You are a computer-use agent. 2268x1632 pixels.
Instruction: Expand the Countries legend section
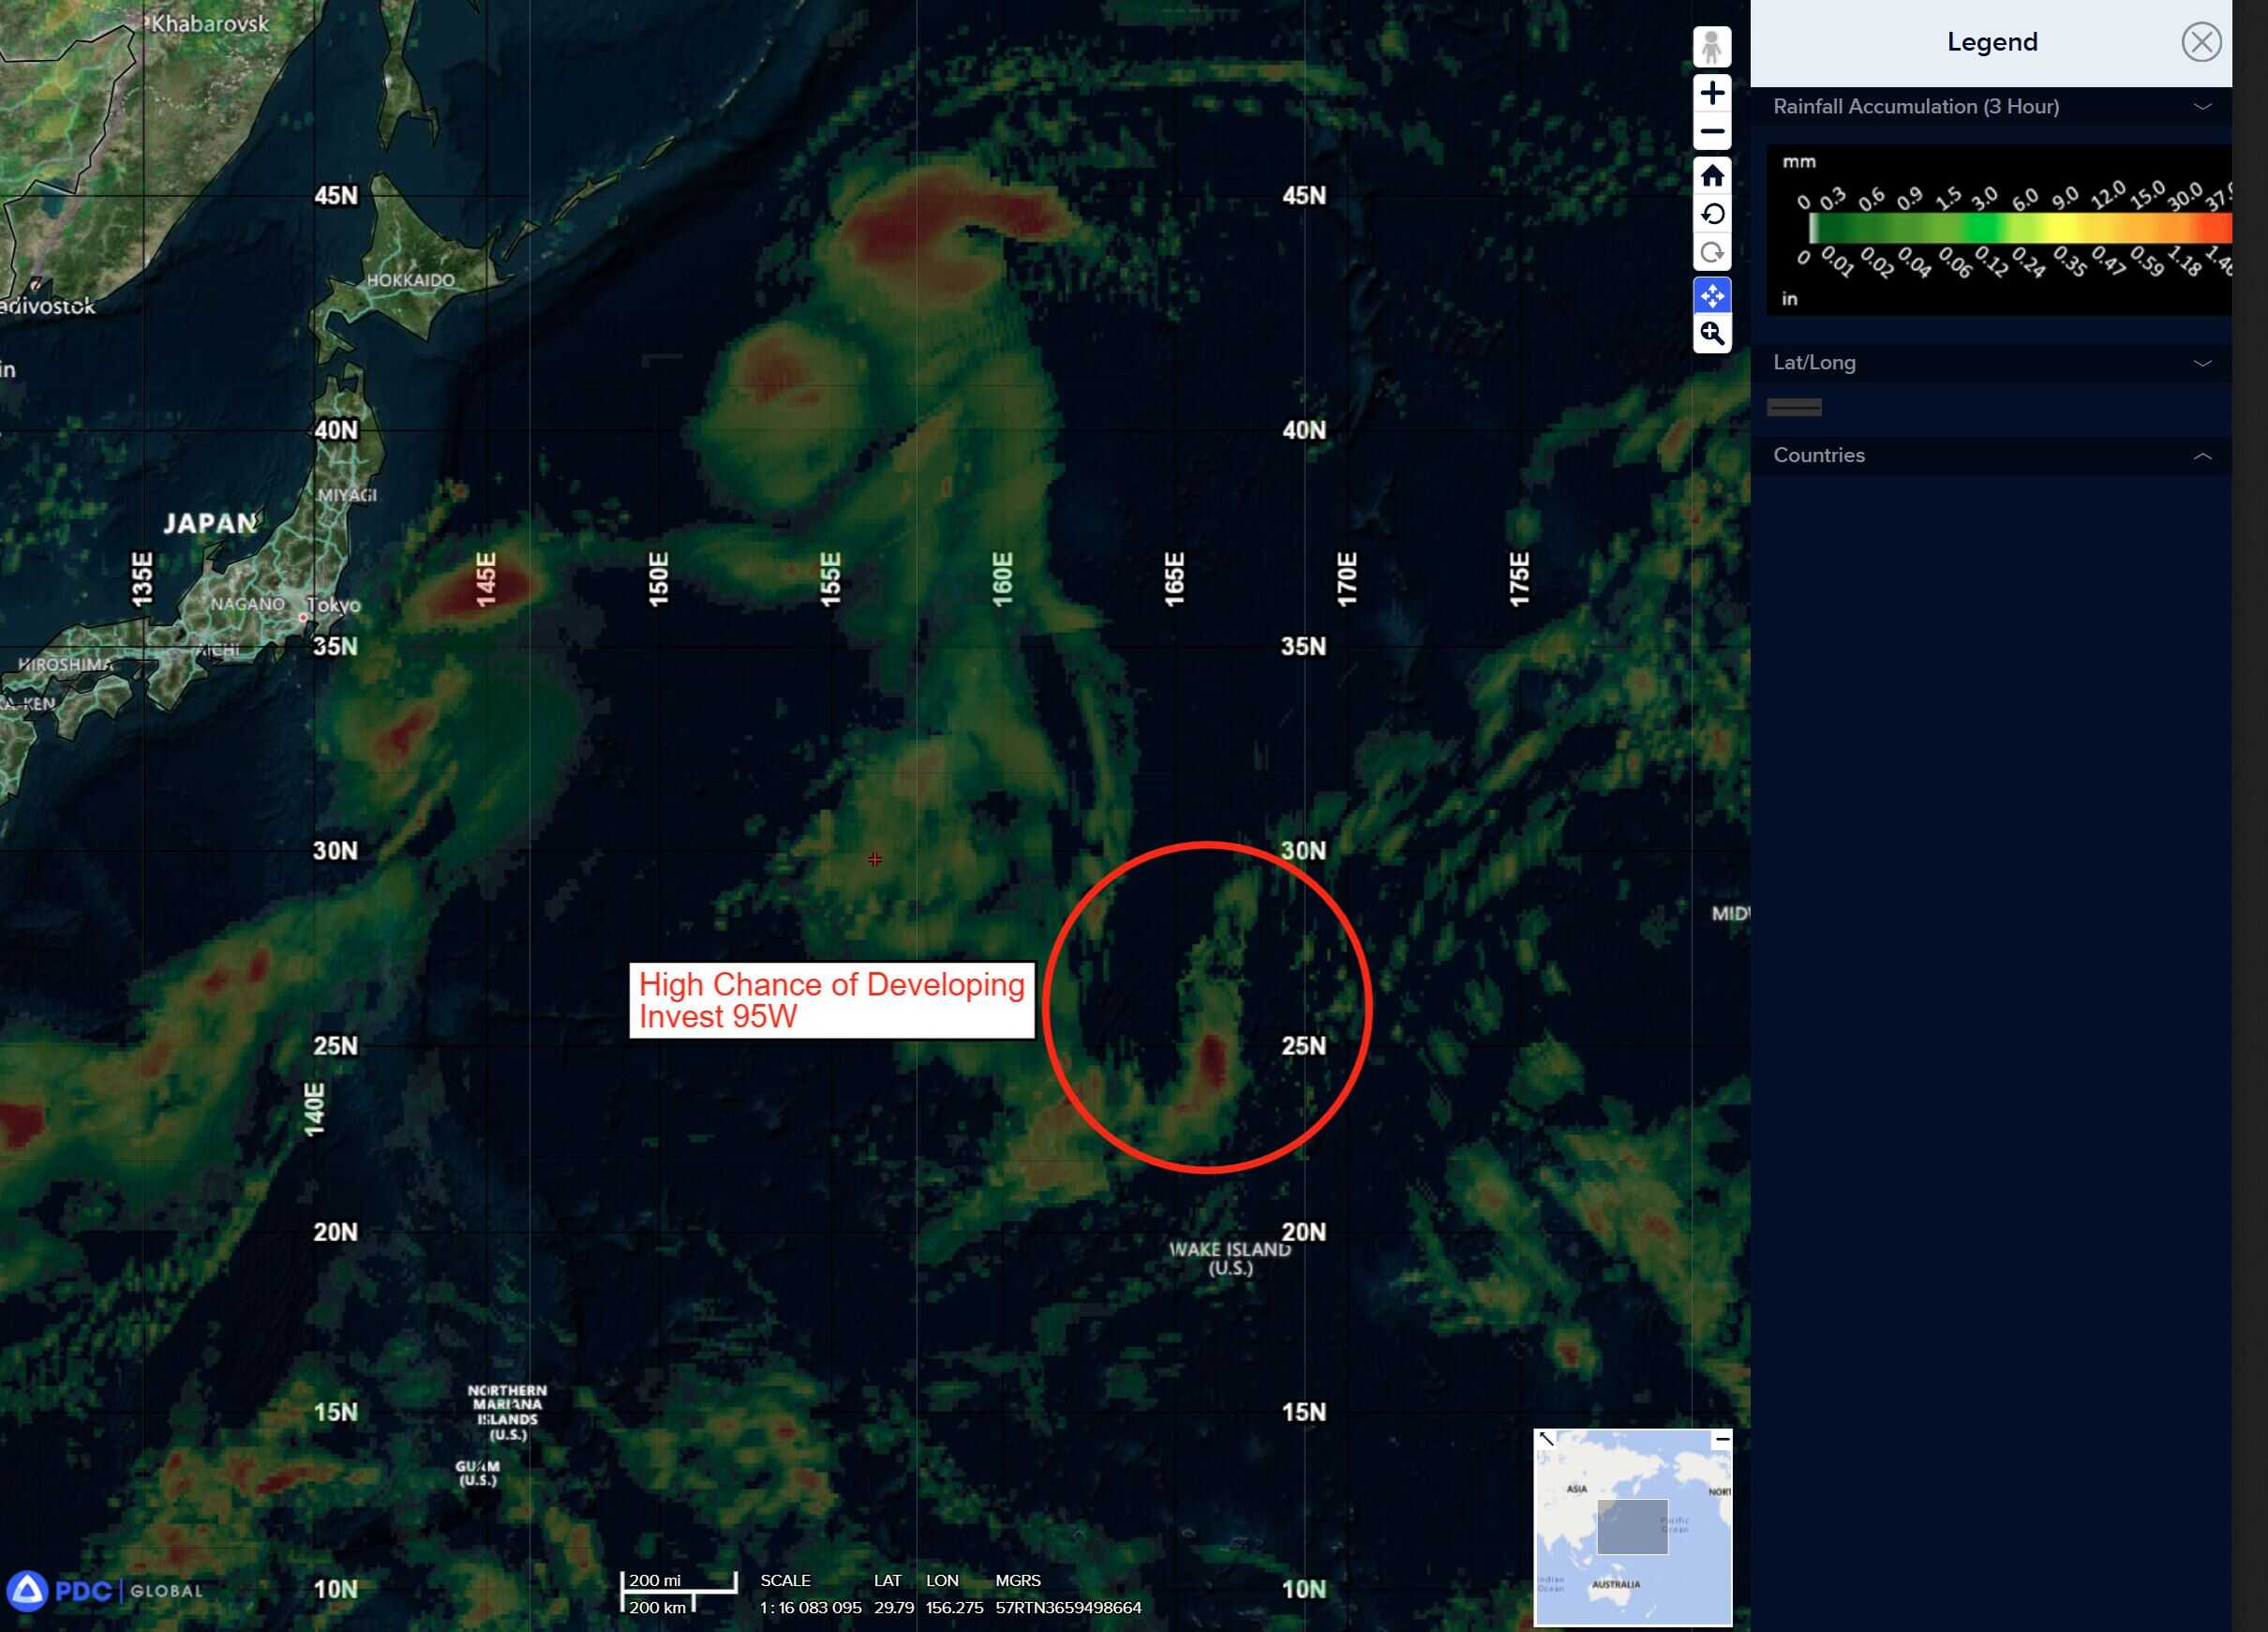pos(2201,456)
